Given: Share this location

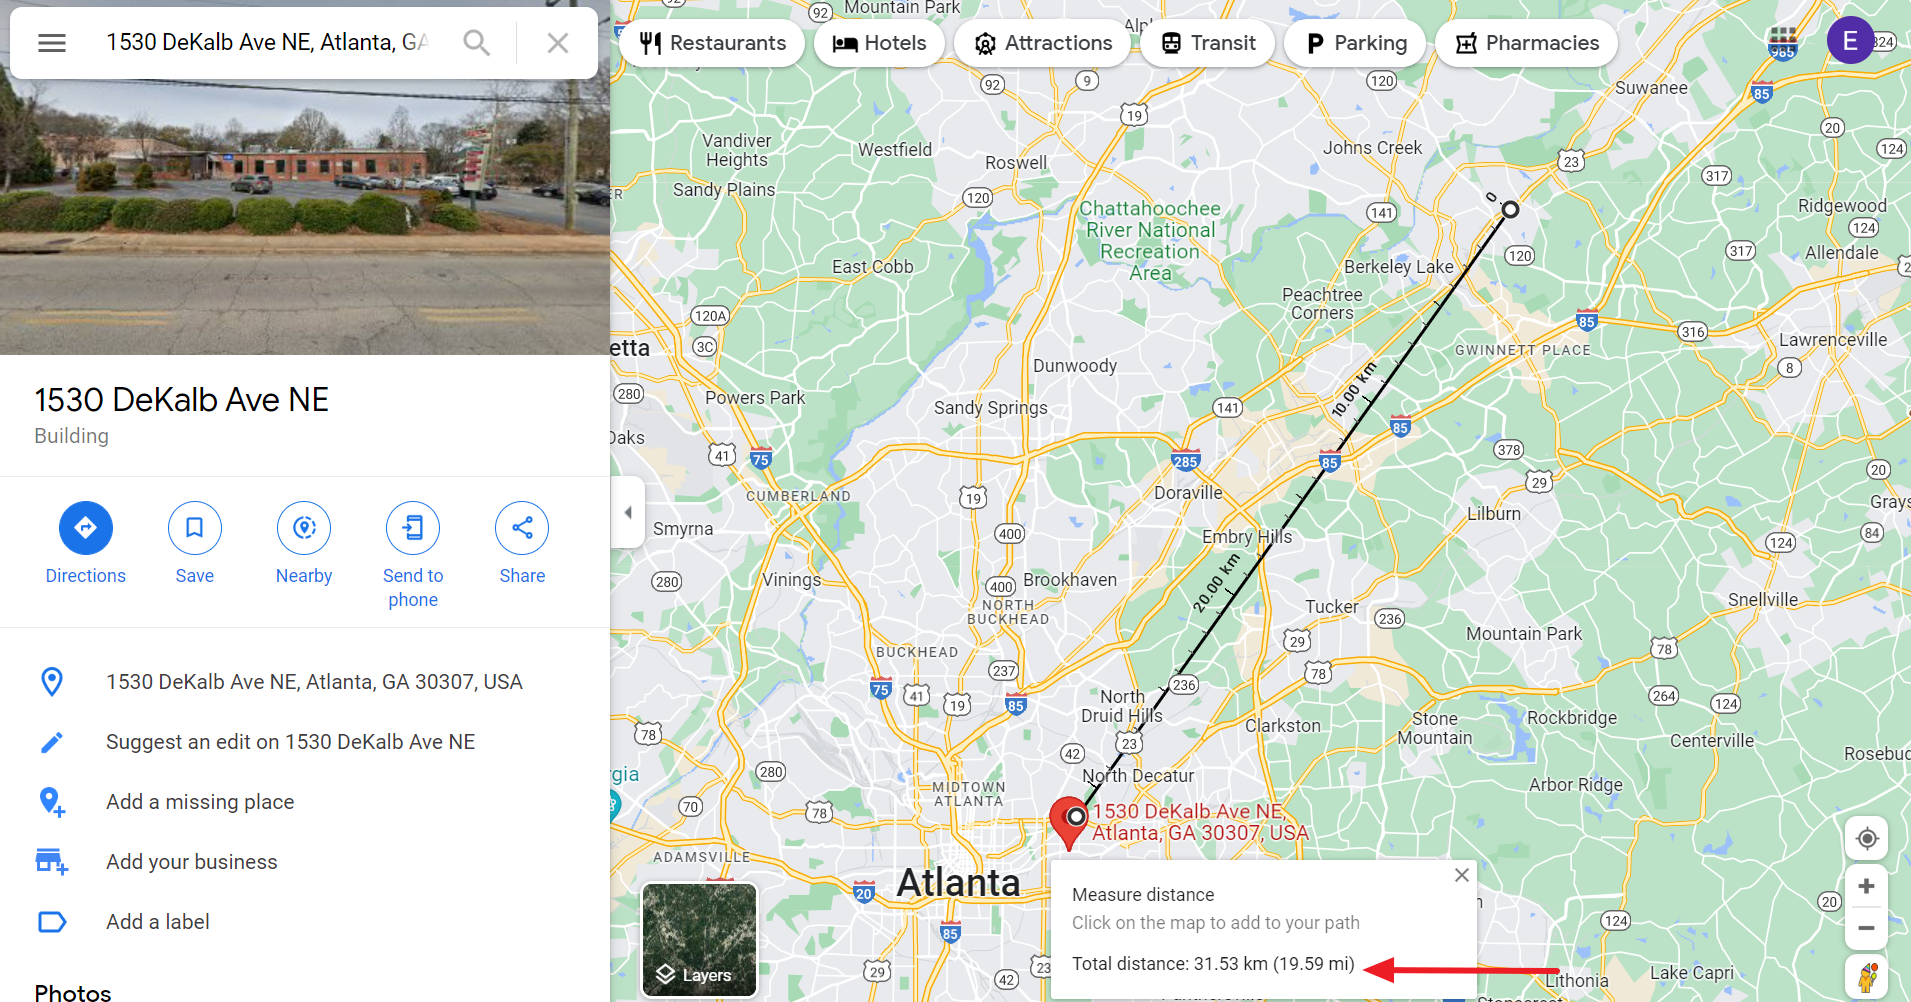Looking at the screenshot, I should (x=522, y=544).
